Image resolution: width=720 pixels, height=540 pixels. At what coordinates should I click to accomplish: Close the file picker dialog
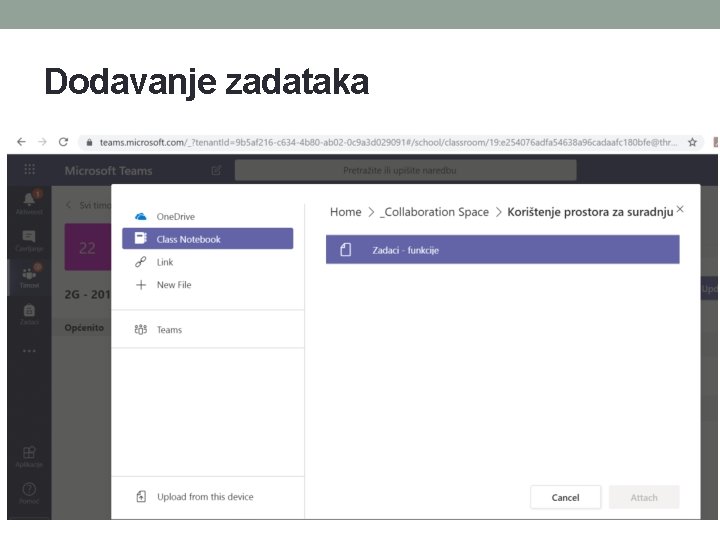coord(680,209)
